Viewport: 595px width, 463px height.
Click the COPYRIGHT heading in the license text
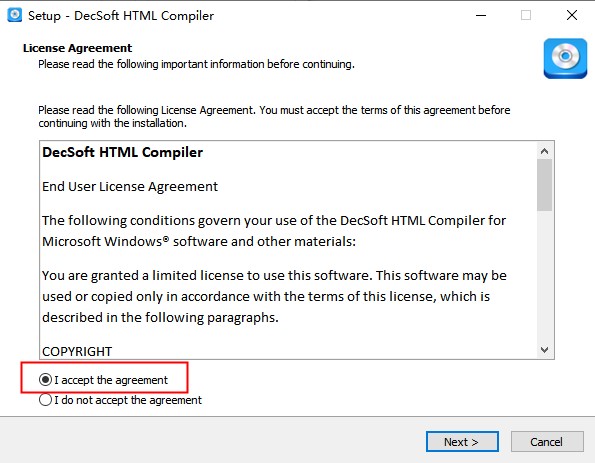click(x=77, y=351)
